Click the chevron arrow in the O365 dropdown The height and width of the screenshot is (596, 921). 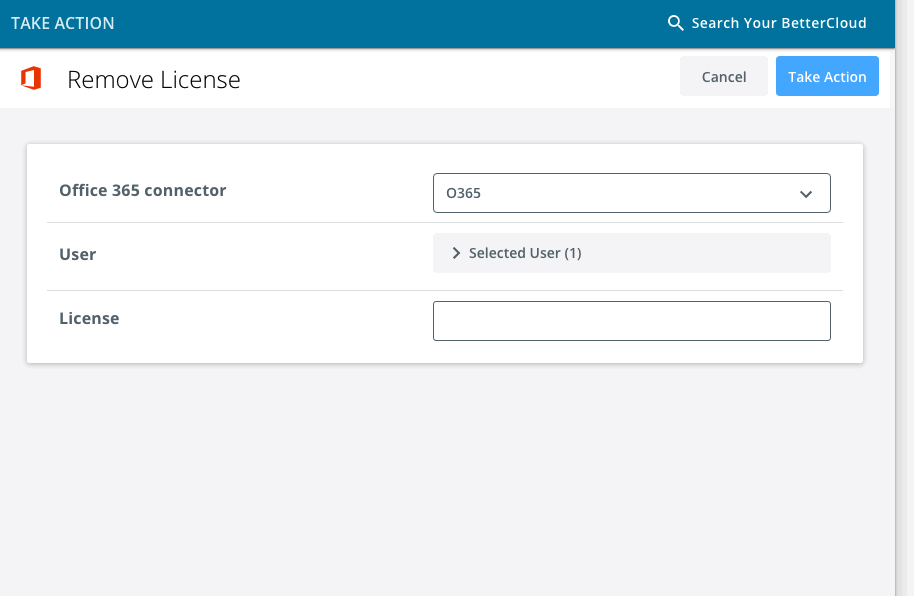point(806,194)
